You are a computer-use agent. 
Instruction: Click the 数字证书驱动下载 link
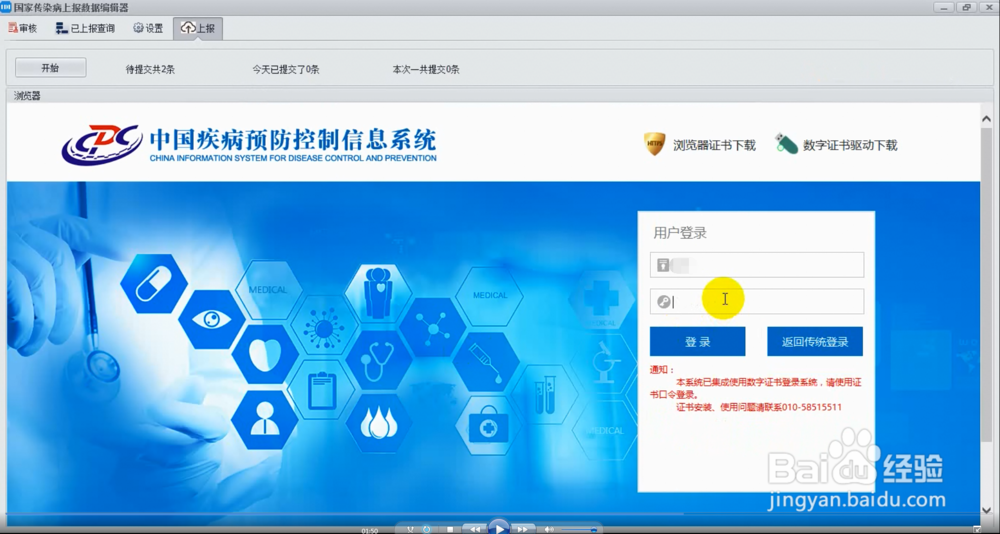pyautogui.click(x=850, y=145)
